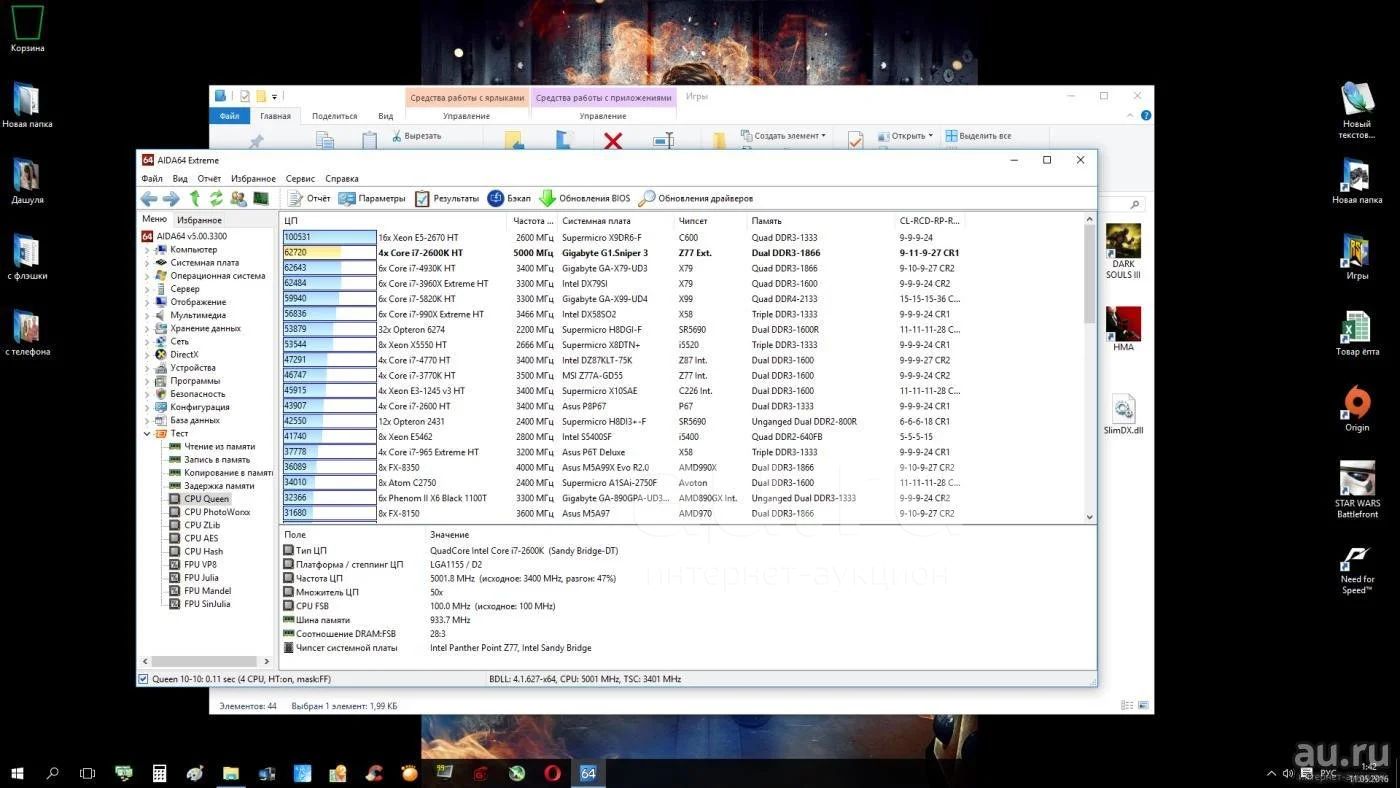Expand the DirectX tree node
Image resolution: width=1400 pixels, height=788 pixels.
coord(147,355)
